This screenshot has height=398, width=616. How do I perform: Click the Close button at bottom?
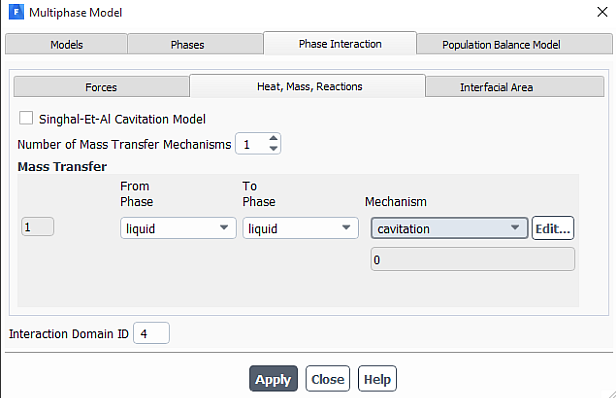pyautogui.click(x=328, y=379)
